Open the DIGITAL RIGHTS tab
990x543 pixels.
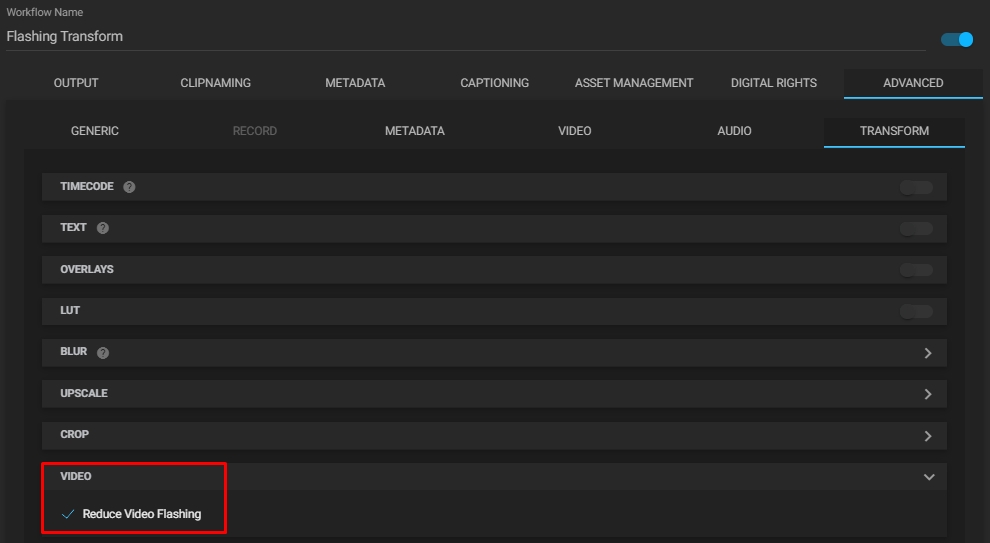tap(773, 83)
